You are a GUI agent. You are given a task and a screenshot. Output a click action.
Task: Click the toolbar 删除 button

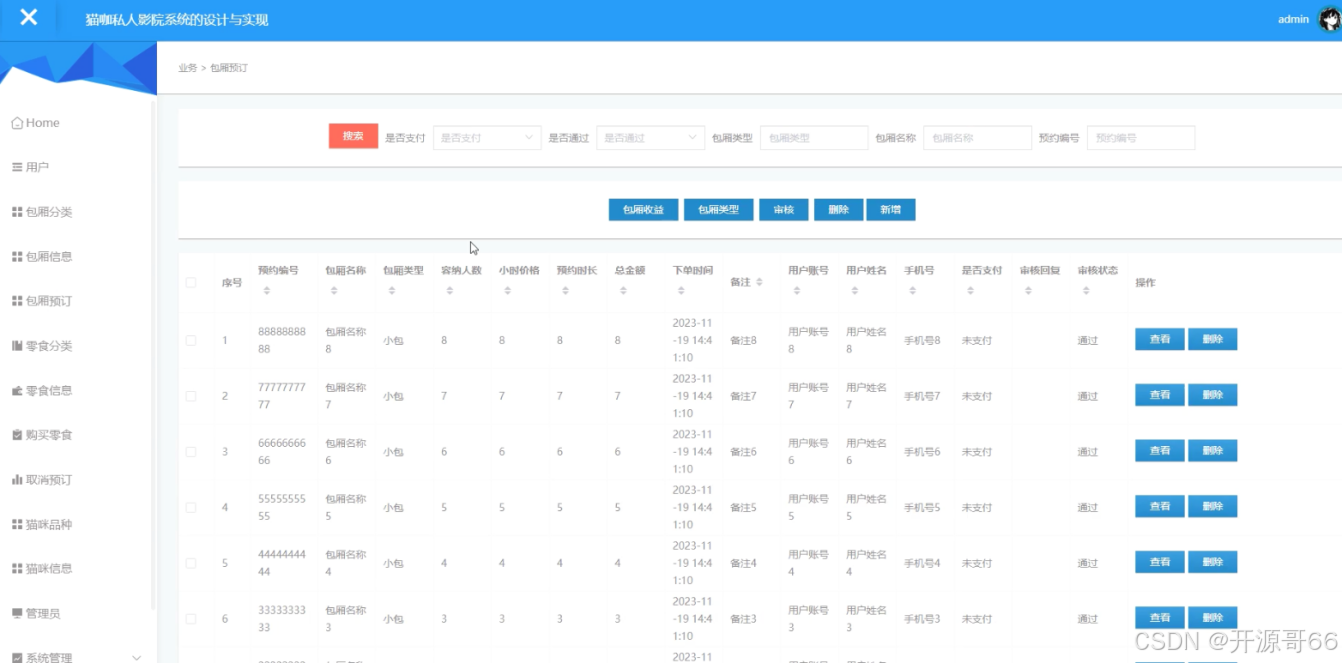(x=838, y=210)
